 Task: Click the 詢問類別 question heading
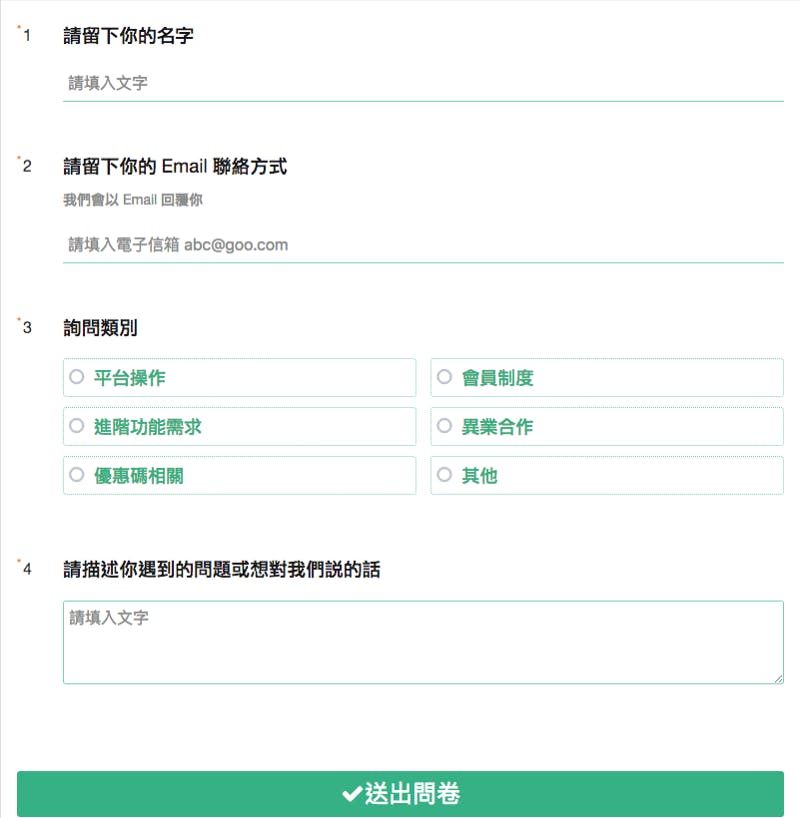pyautogui.click(x=100, y=327)
